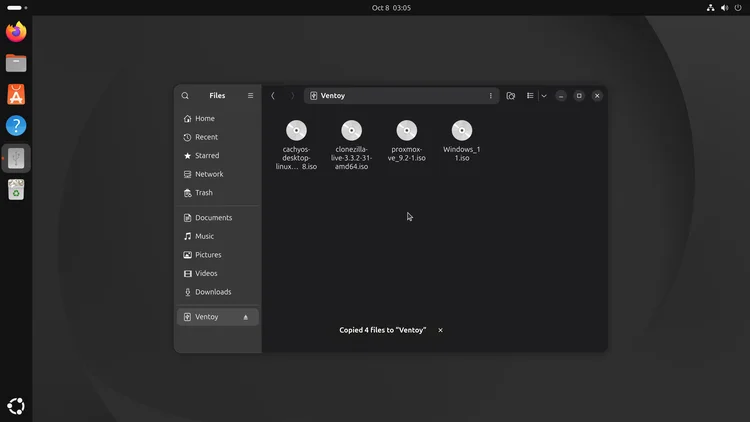This screenshot has height=422, width=750.
Task: Eject the Ventoy drive
Action: click(x=245, y=317)
